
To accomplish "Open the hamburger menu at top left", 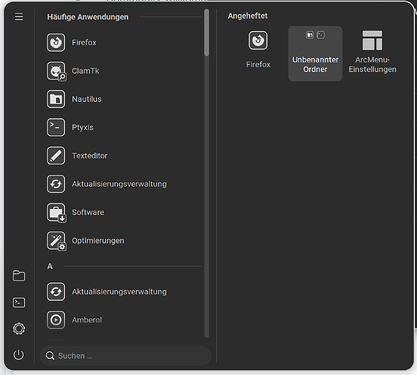I will (x=19, y=17).
